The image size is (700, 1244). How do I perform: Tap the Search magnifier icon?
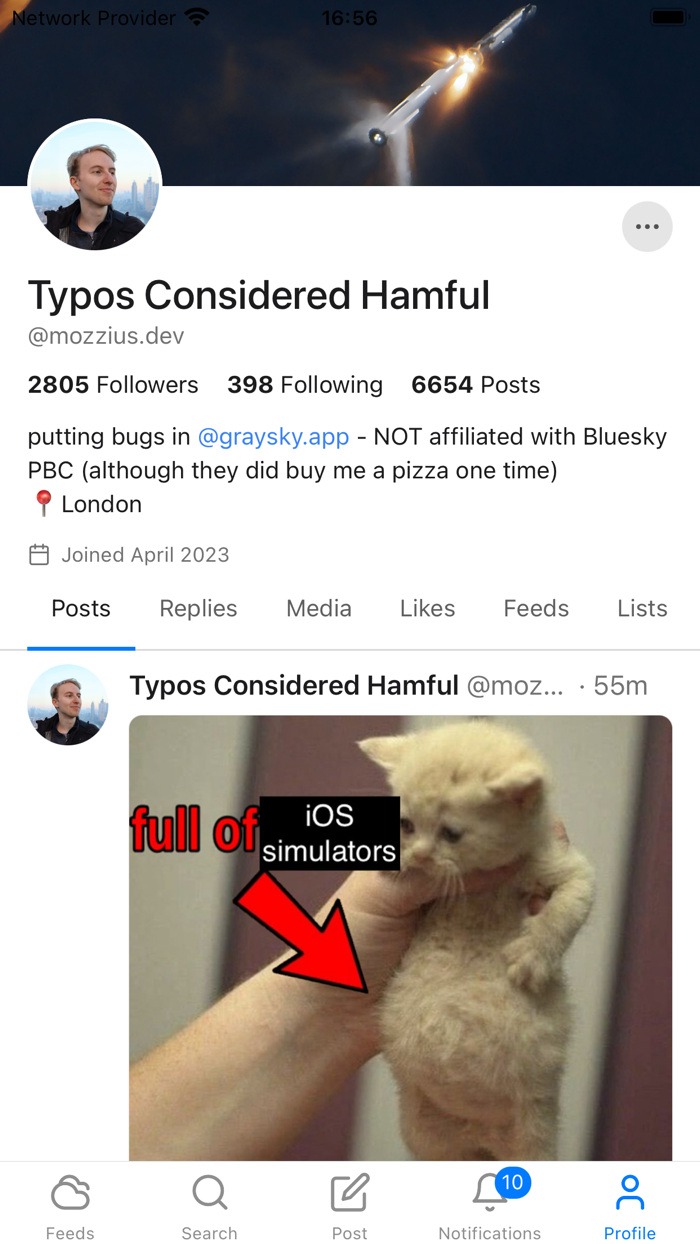point(210,1193)
